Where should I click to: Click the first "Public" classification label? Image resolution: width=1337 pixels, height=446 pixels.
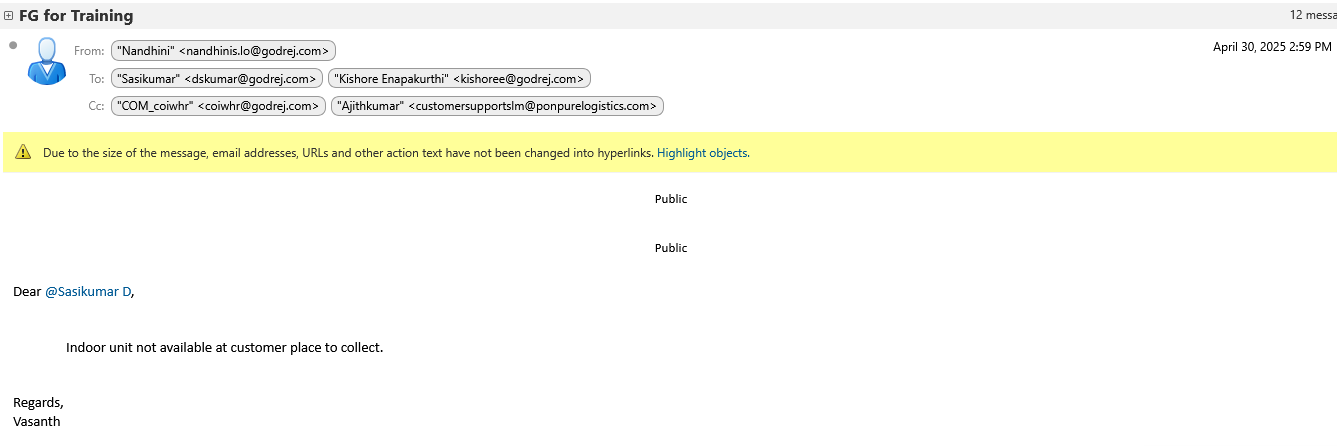pos(671,199)
